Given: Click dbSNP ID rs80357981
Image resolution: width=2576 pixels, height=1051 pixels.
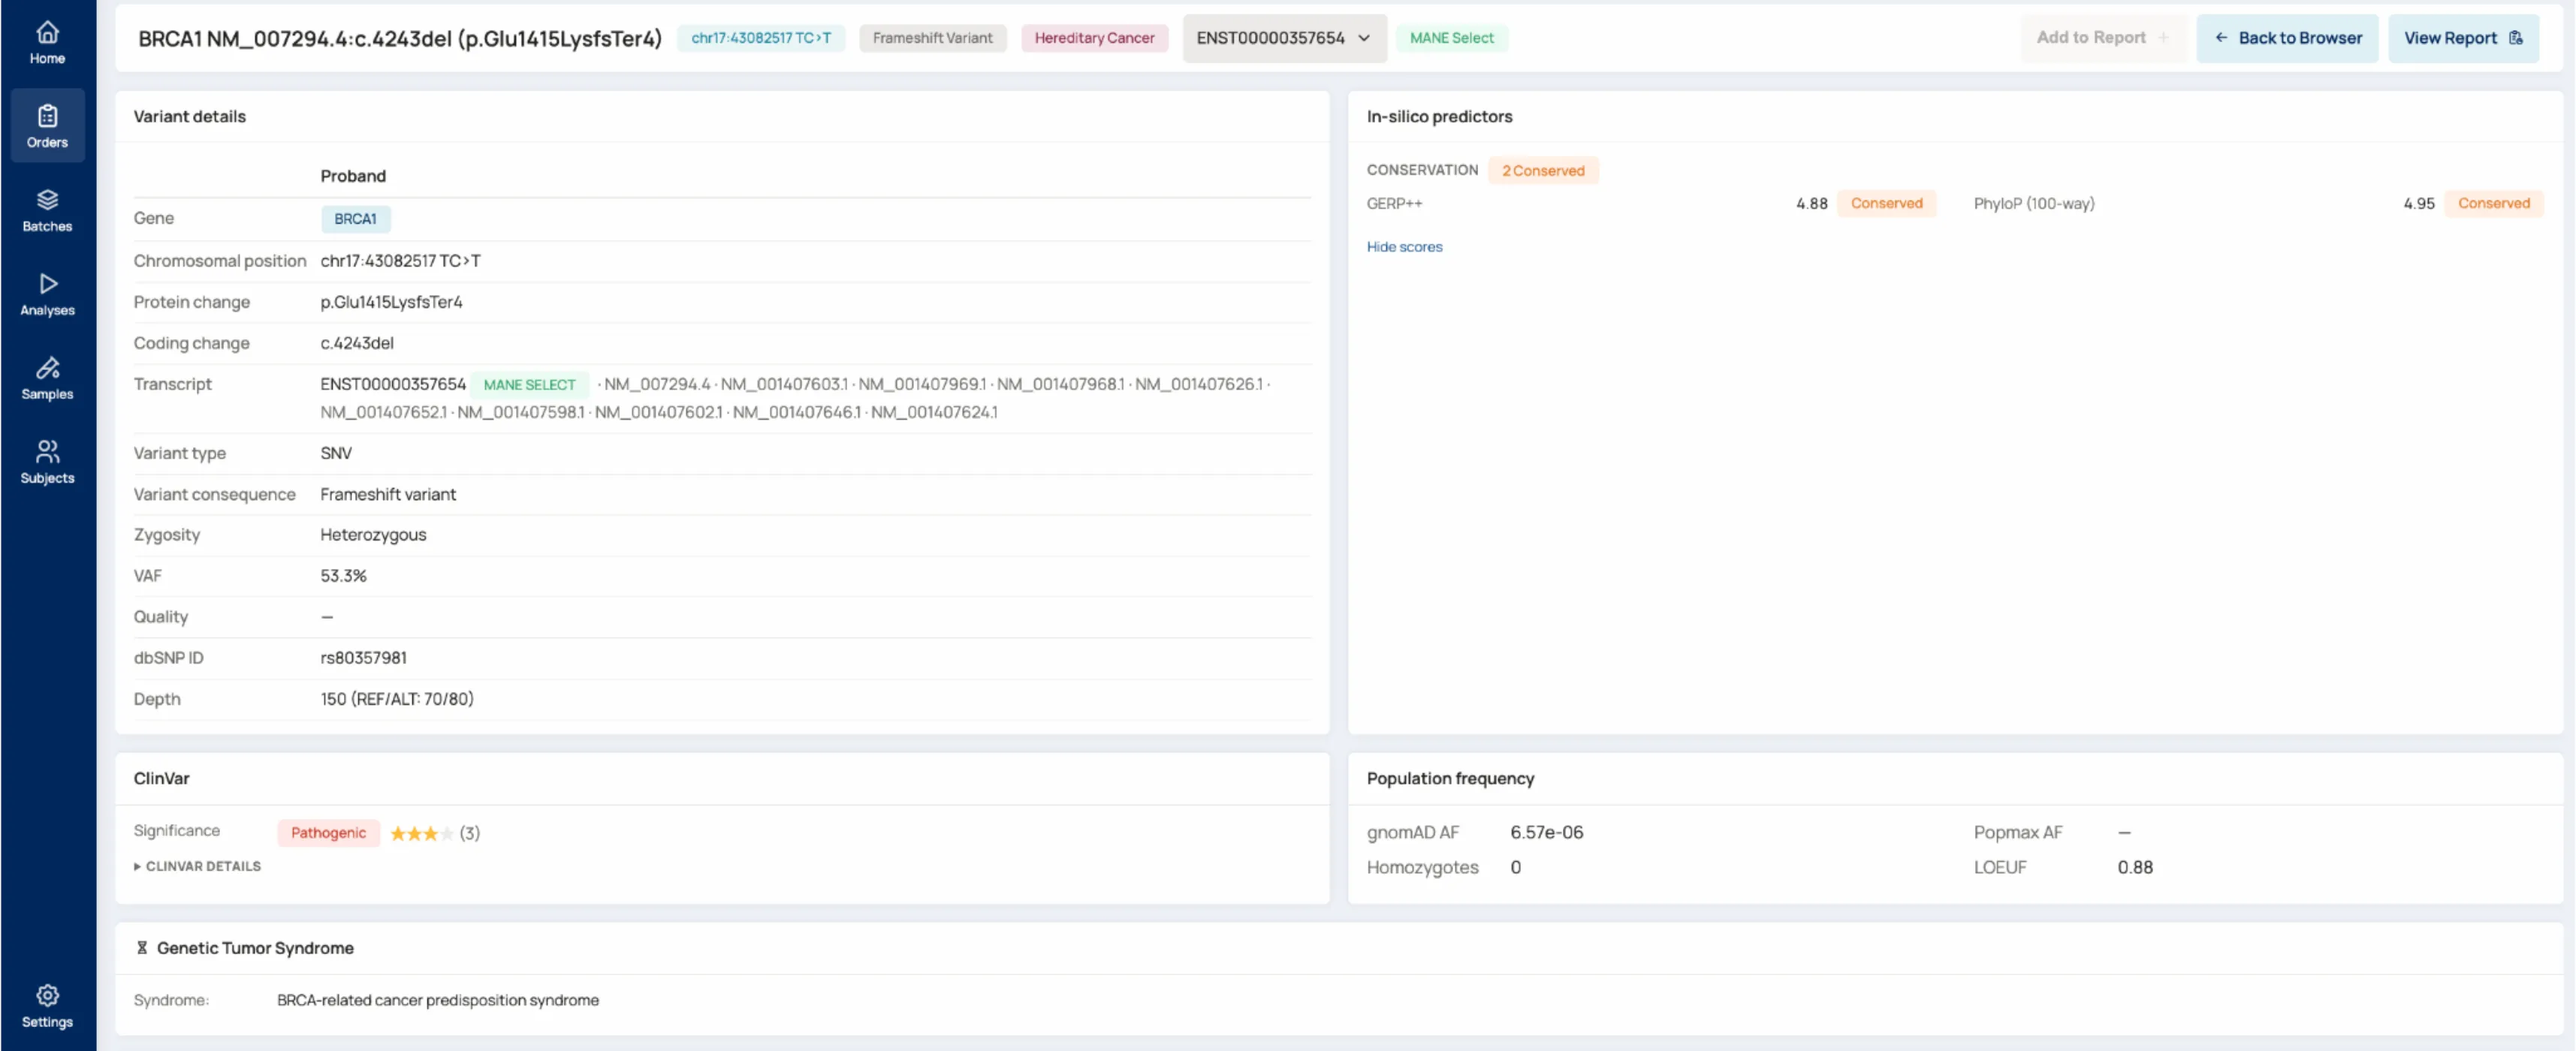Looking at the screenshot, I should [x=363, y=658].
